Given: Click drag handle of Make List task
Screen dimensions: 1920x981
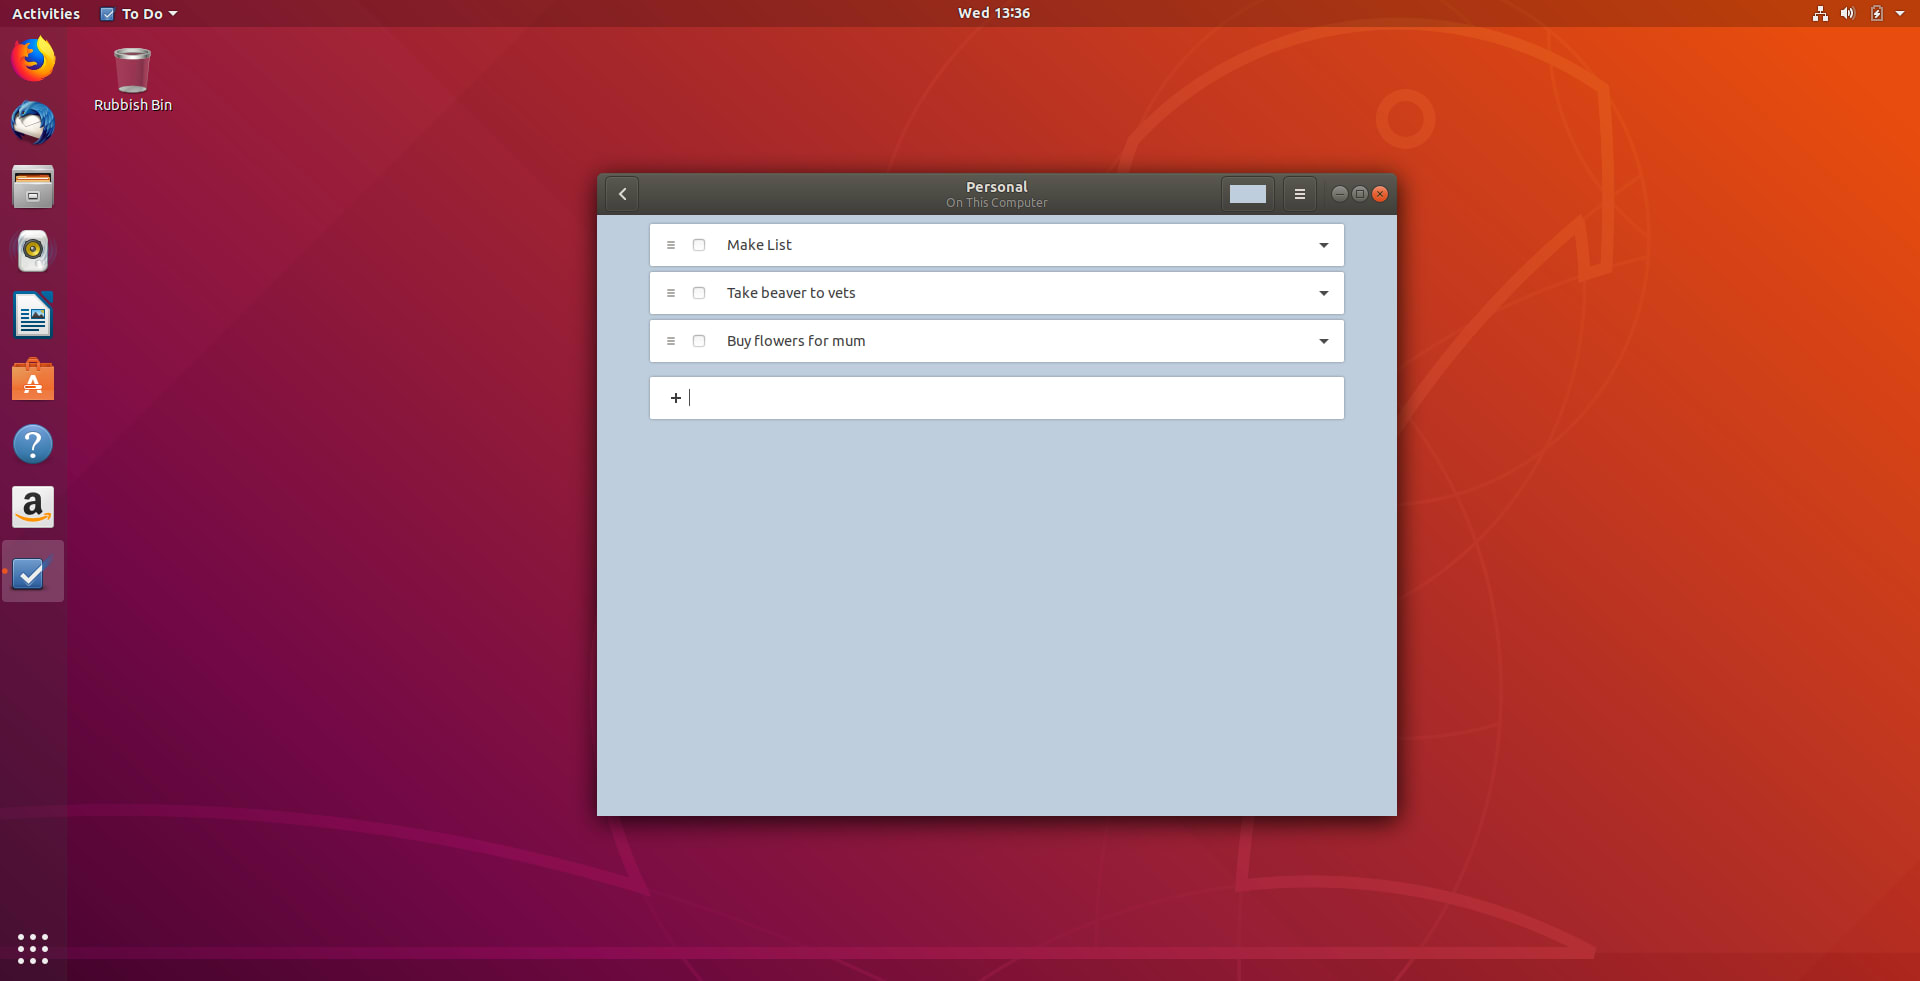Looking at the screenshot, I should [671, 245].
